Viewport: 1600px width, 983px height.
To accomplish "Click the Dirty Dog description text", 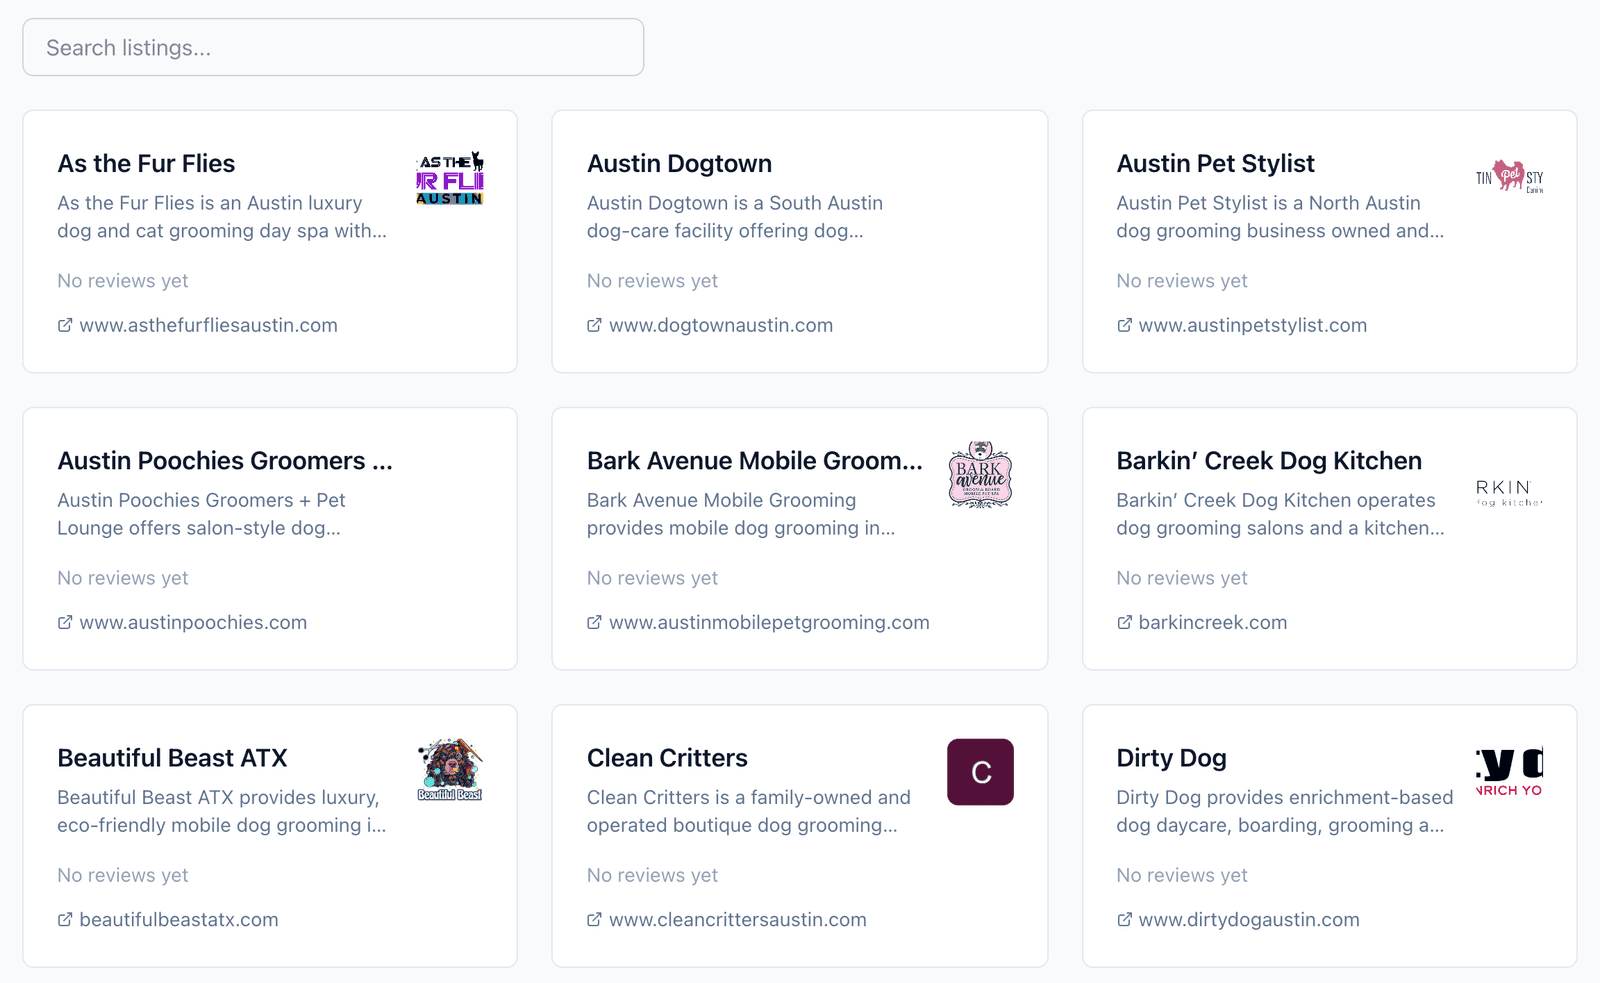I will coord(1284,811).
